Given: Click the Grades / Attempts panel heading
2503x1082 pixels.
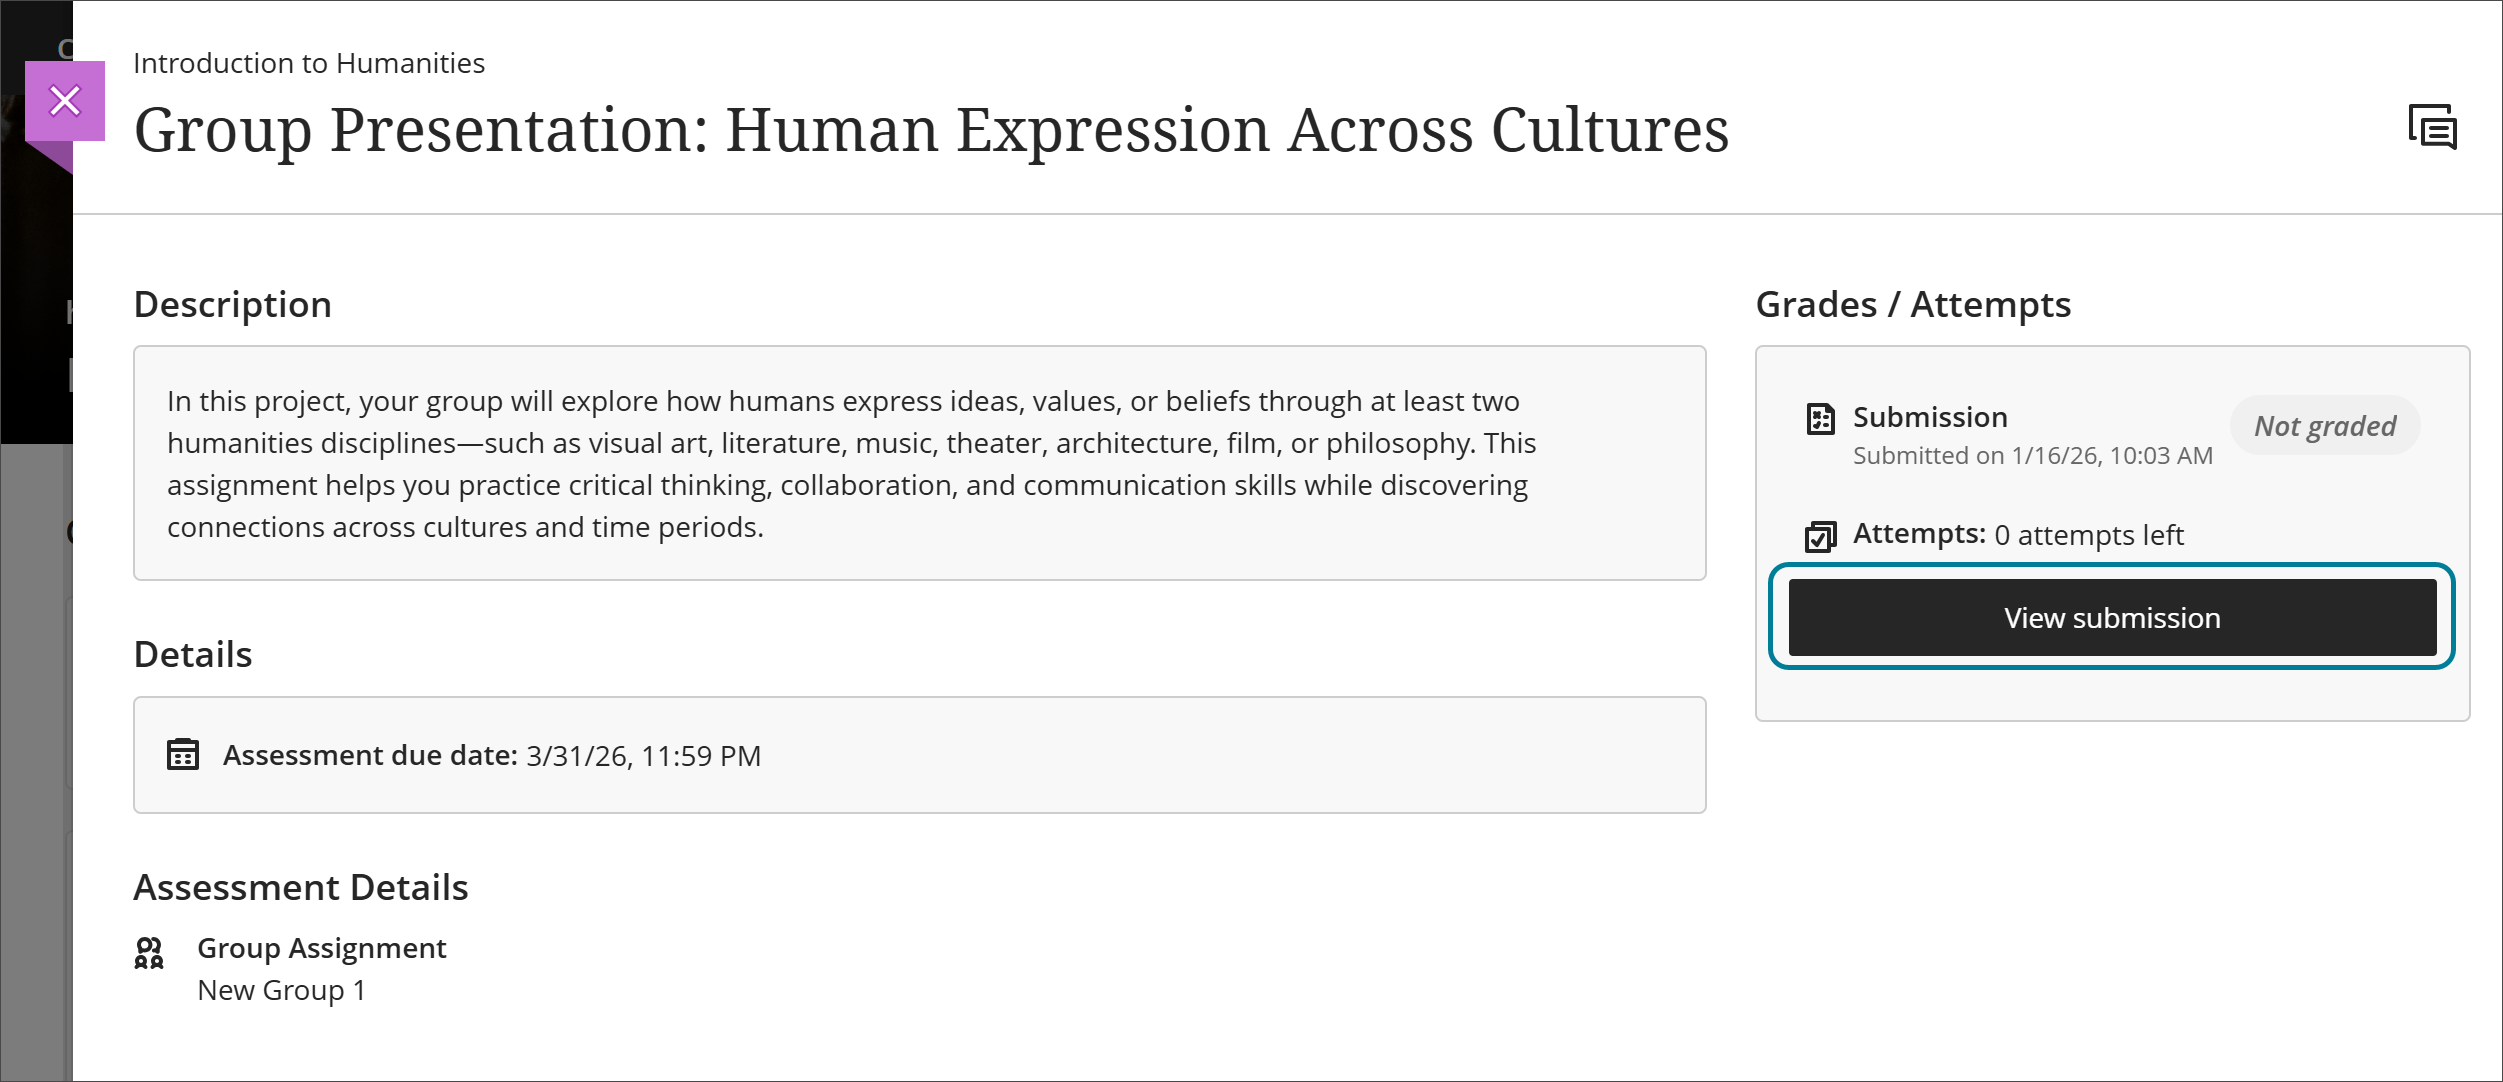Looking at the screenshot, I should (x=1913, y=304).
